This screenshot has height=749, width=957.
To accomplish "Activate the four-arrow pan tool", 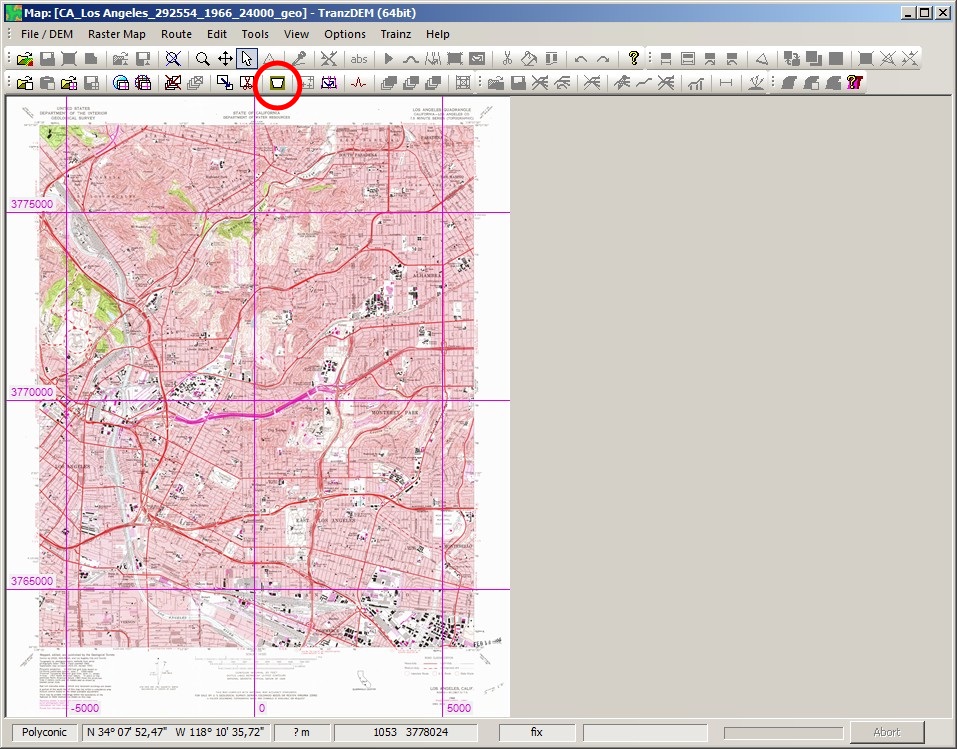I will 225,59.
